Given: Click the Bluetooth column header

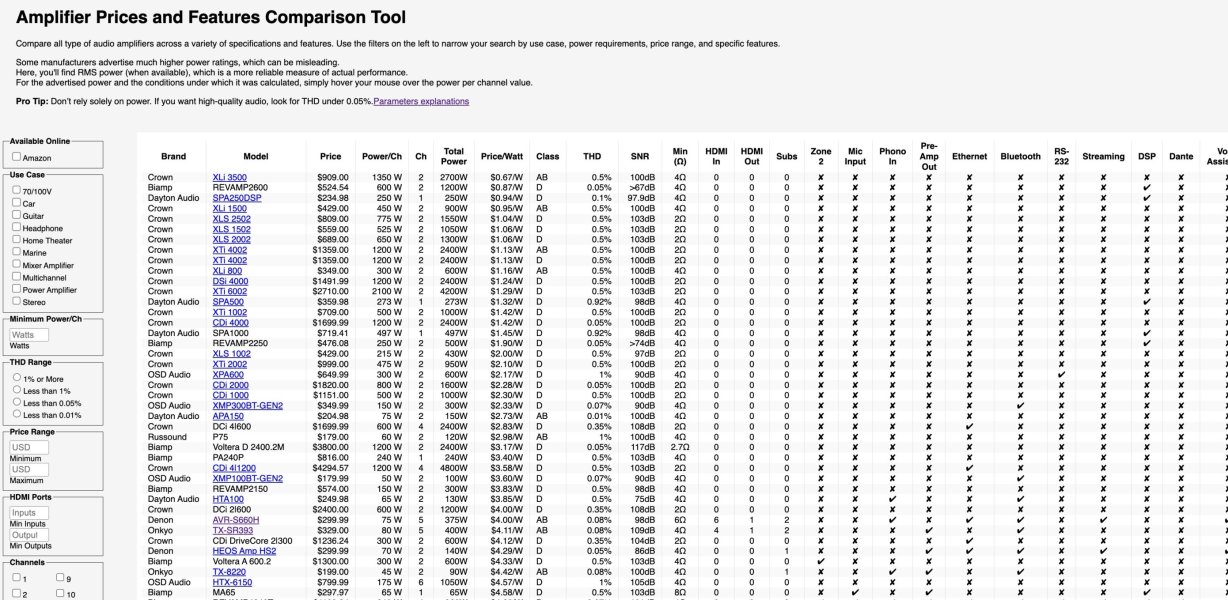Looking at the screenshot, I should click(x=1020, y=156).
